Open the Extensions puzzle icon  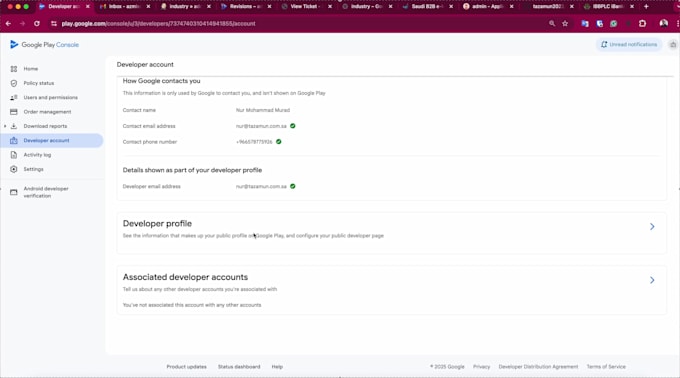coord(642,23)
